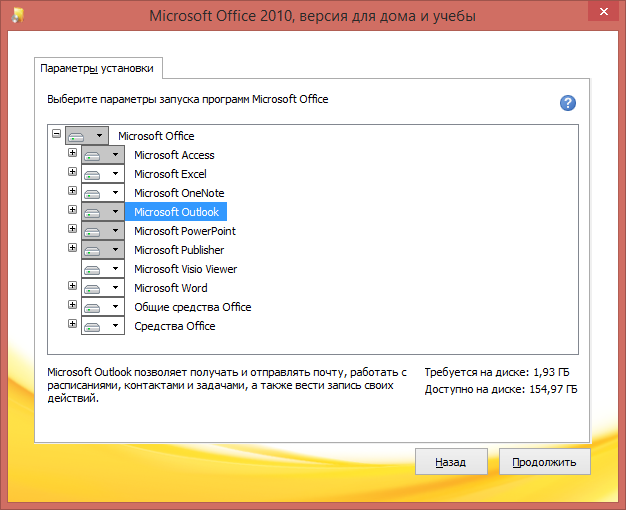This screenshot has height=510, width=626.
Task: Select highlighted Microsoft Outlook row
Action: tap(176, 212)
